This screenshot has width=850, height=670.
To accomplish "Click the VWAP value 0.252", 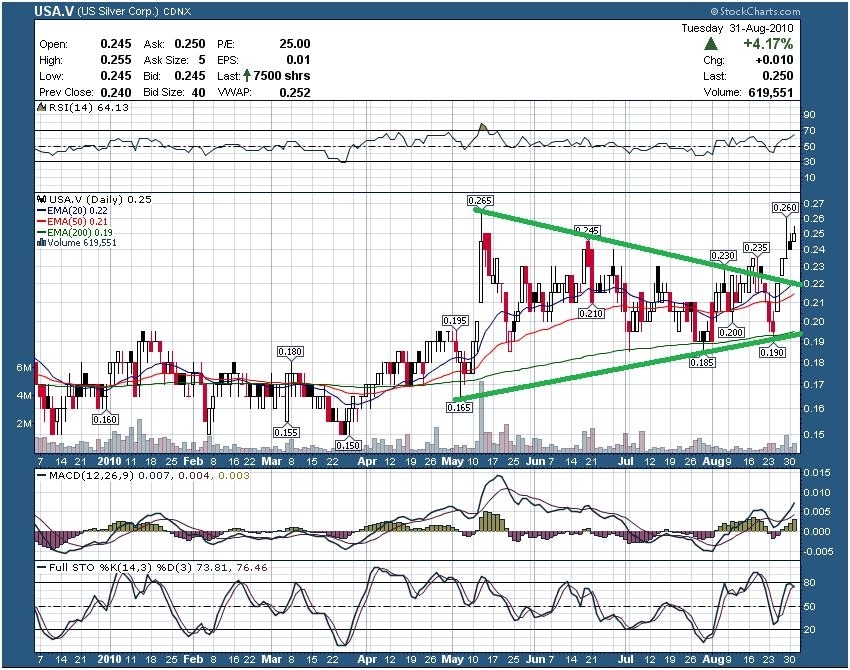I will [295, 92].
